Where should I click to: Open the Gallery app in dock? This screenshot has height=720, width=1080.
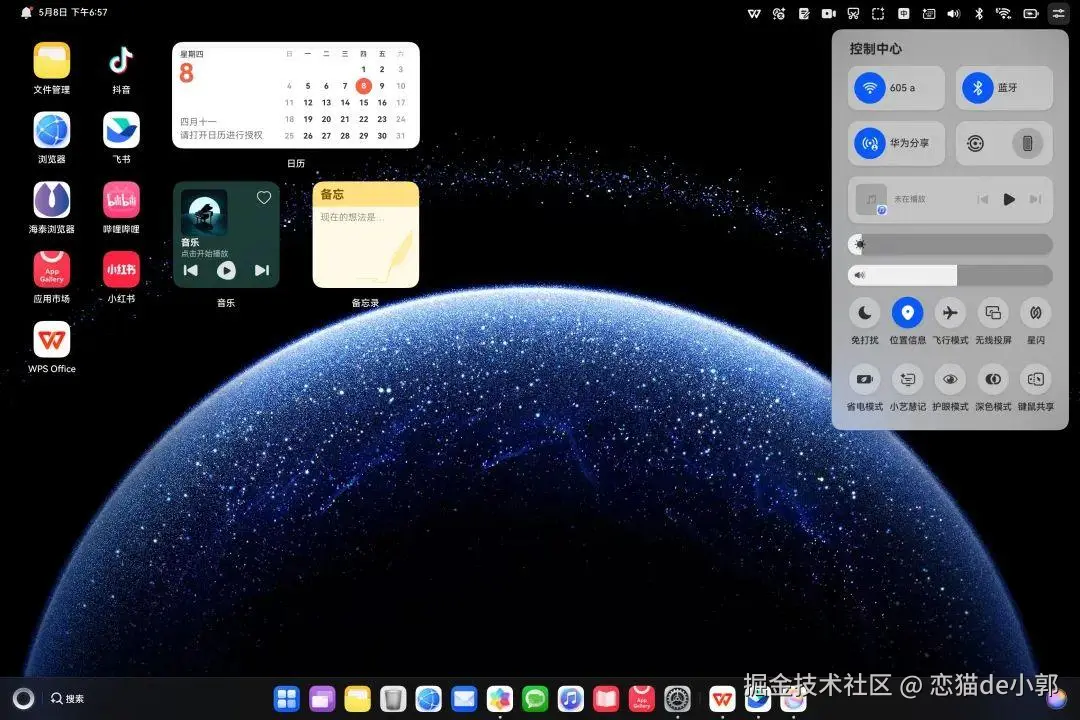pos(500,699)
